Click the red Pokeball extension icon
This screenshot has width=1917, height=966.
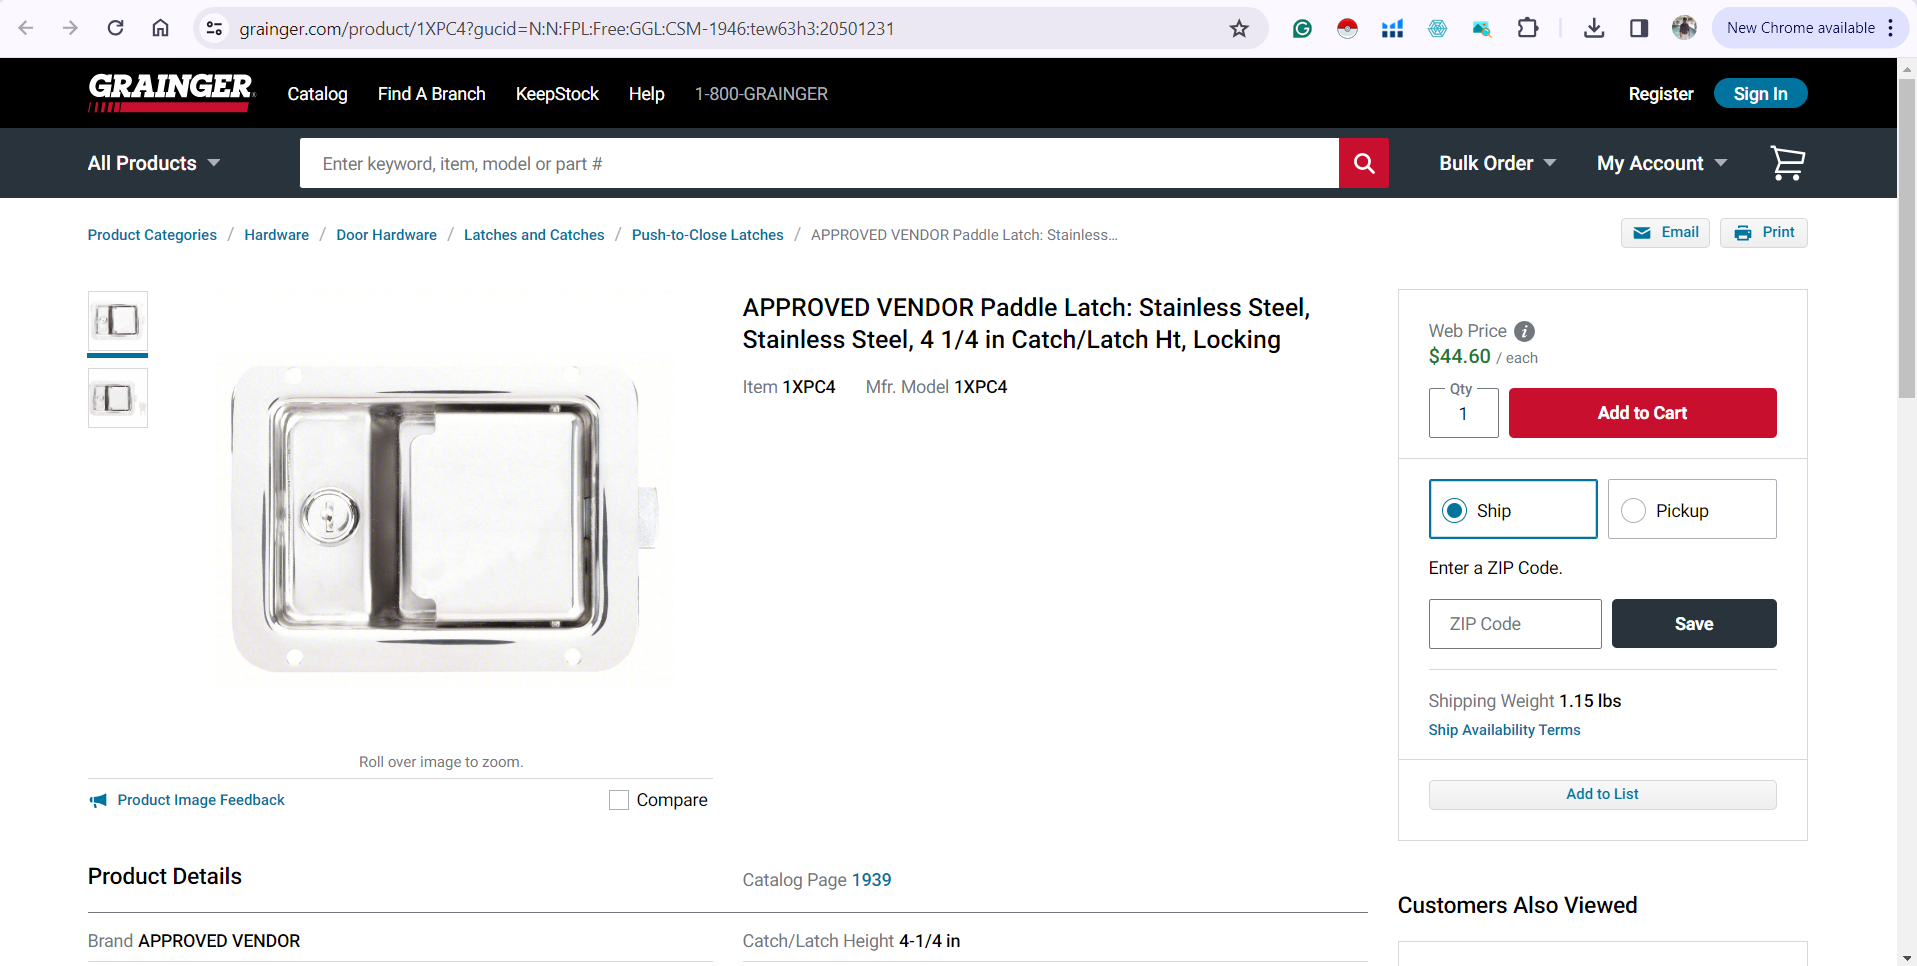tap(1347, 28)
